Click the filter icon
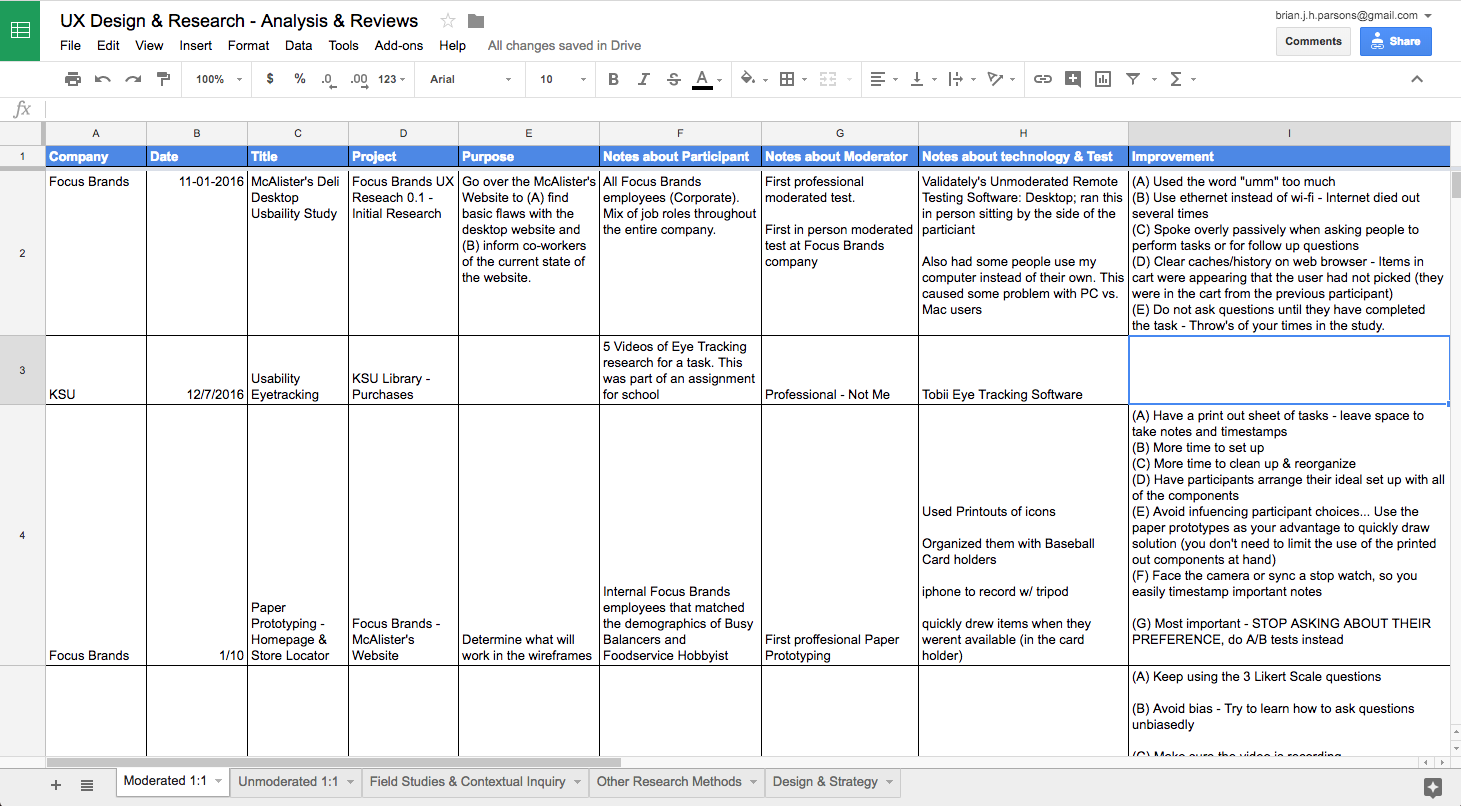The height and width of the screenshot is (806, 1461). [x=1133, y=79]
